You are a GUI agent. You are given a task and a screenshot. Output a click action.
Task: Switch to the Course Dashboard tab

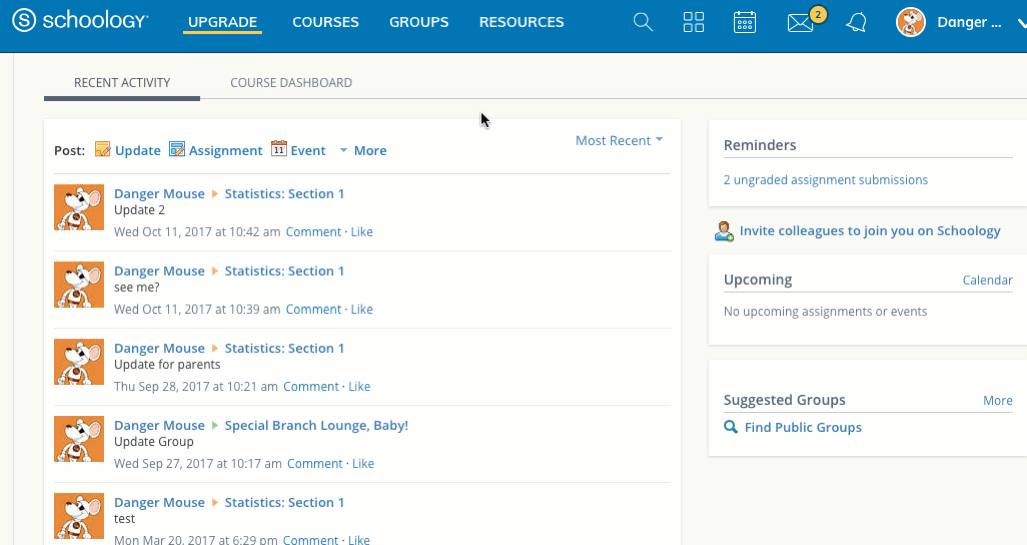click(x=291, y=83)
